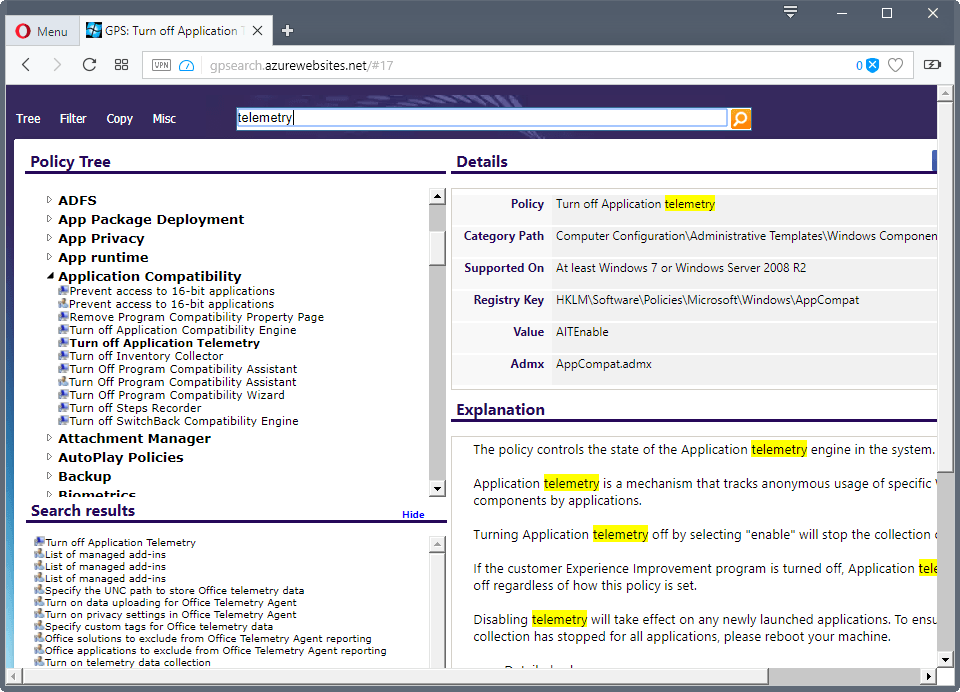Screen dimensions: 960x692
Task: Open the Misc menu
Action: point(164,119)
